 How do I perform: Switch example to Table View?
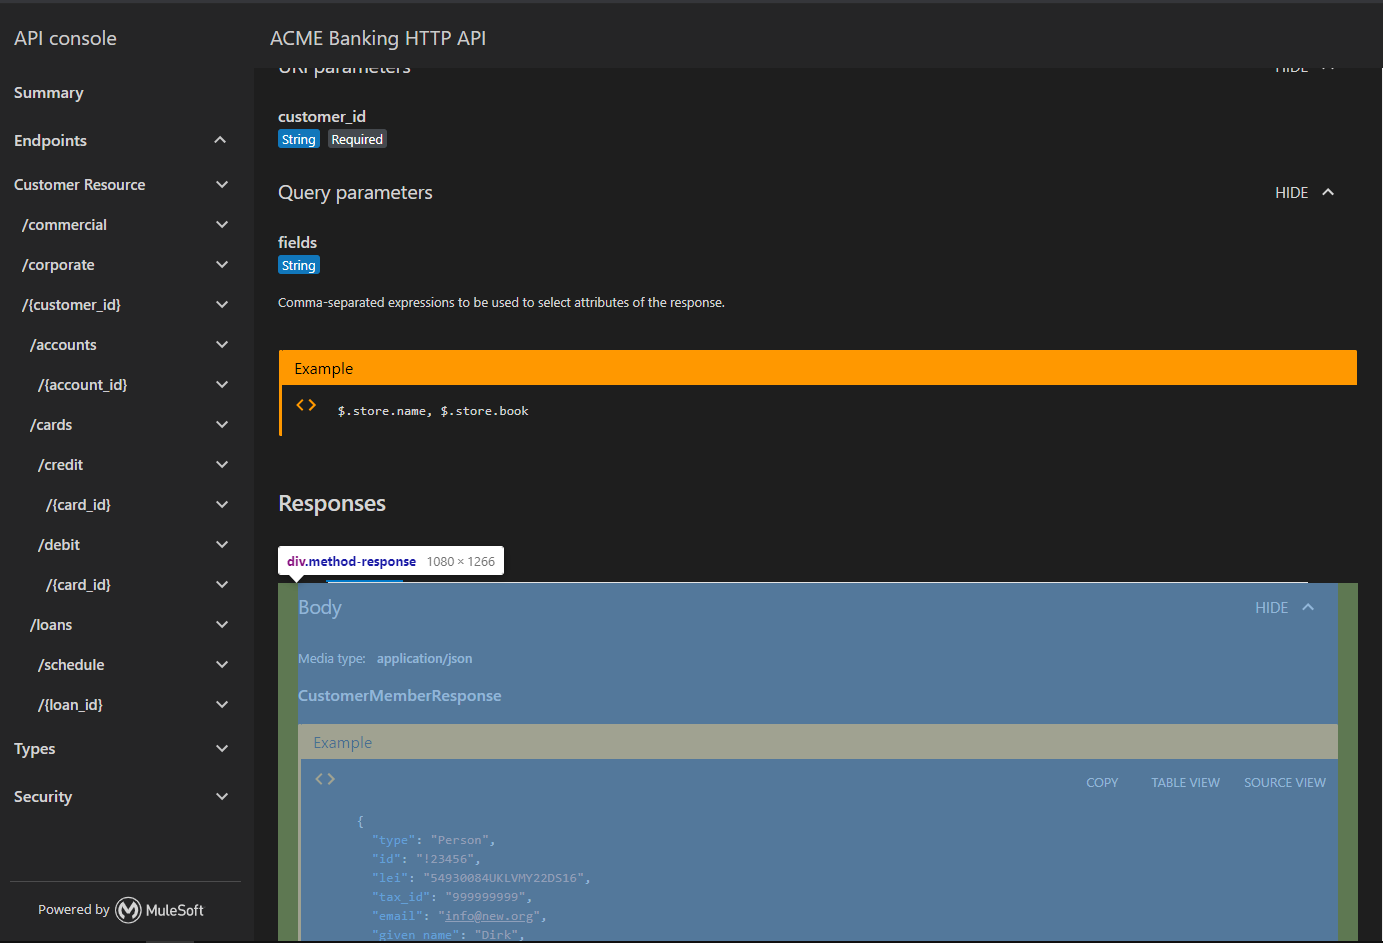pos(1185,783)
